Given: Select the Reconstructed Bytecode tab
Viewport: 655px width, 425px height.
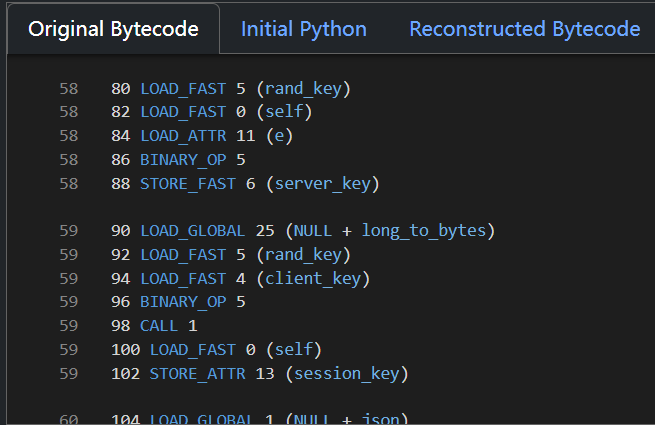Looking at the screenshot, I should click(x=524, y=29).
